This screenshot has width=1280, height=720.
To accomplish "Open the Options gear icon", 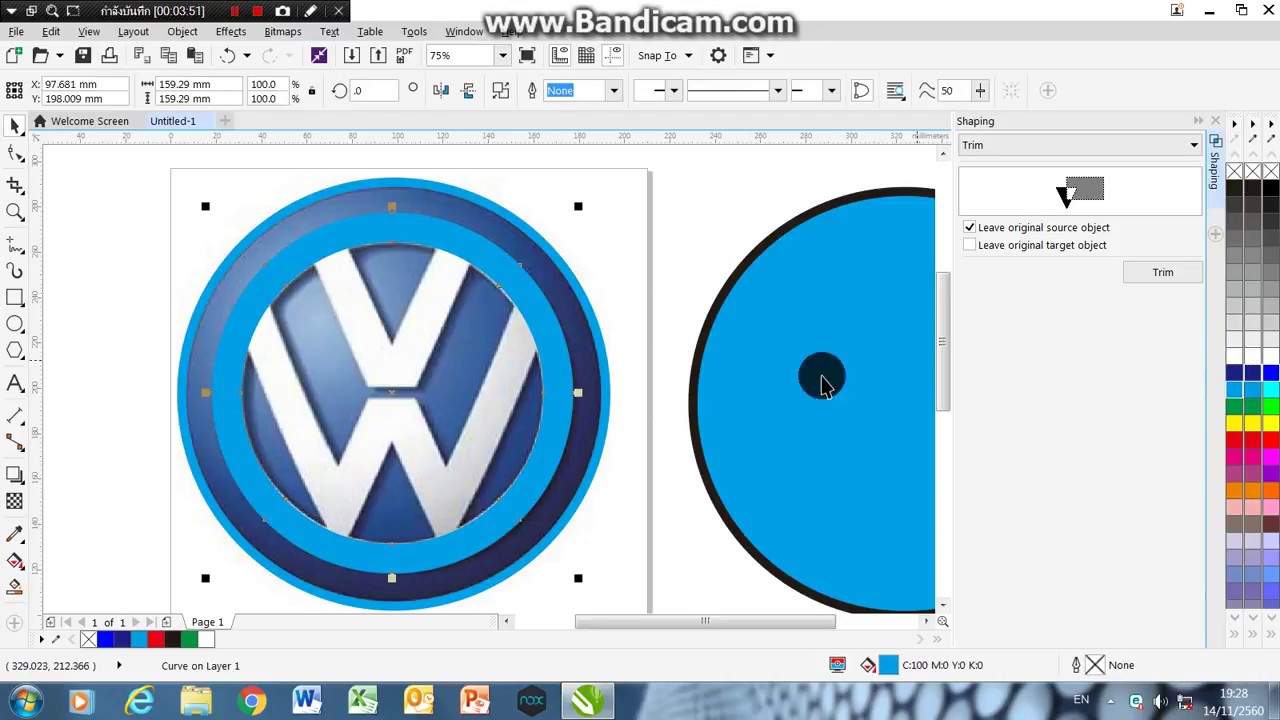I will click(718, 56).
